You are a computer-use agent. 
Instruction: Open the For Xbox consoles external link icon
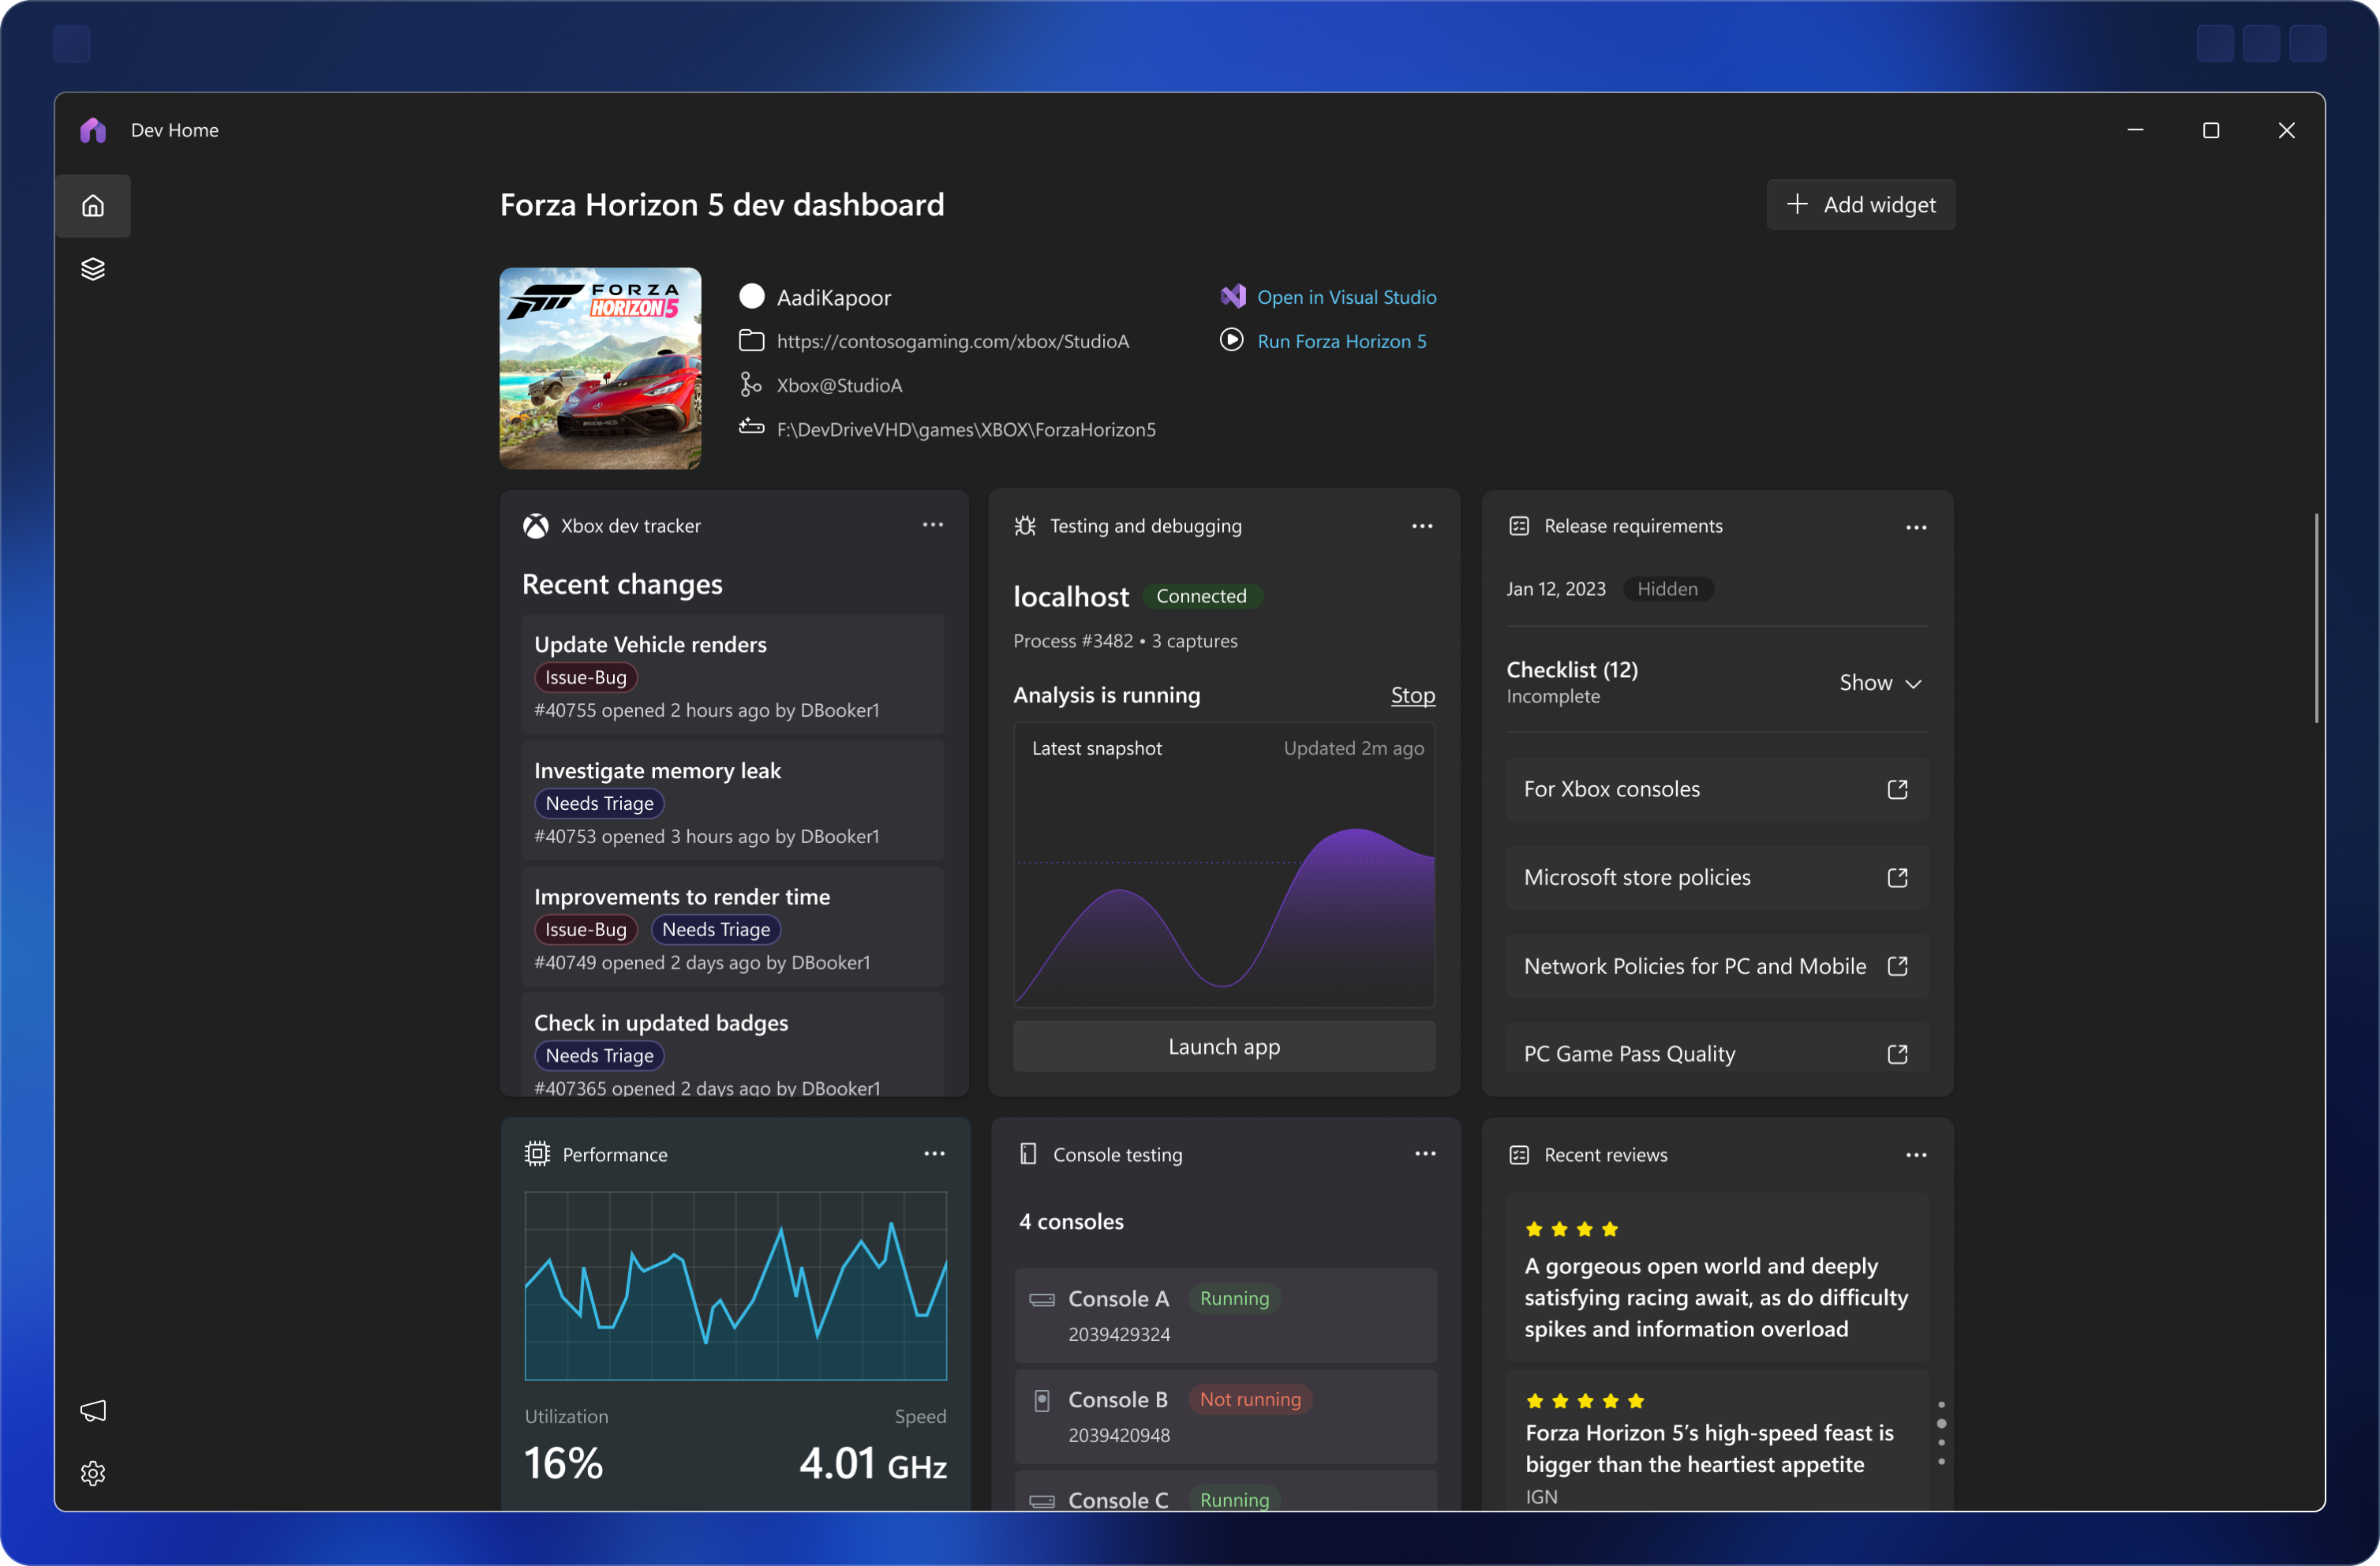click(1897, 789)
